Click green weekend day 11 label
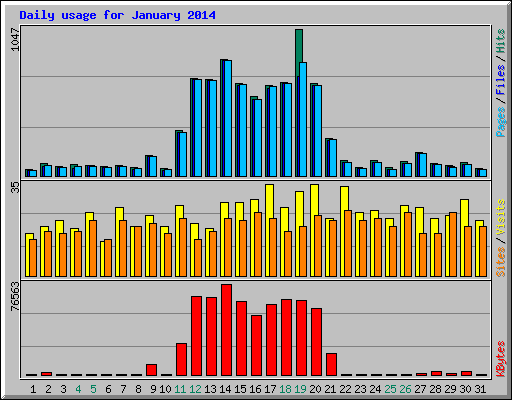 tap(180, 389)
